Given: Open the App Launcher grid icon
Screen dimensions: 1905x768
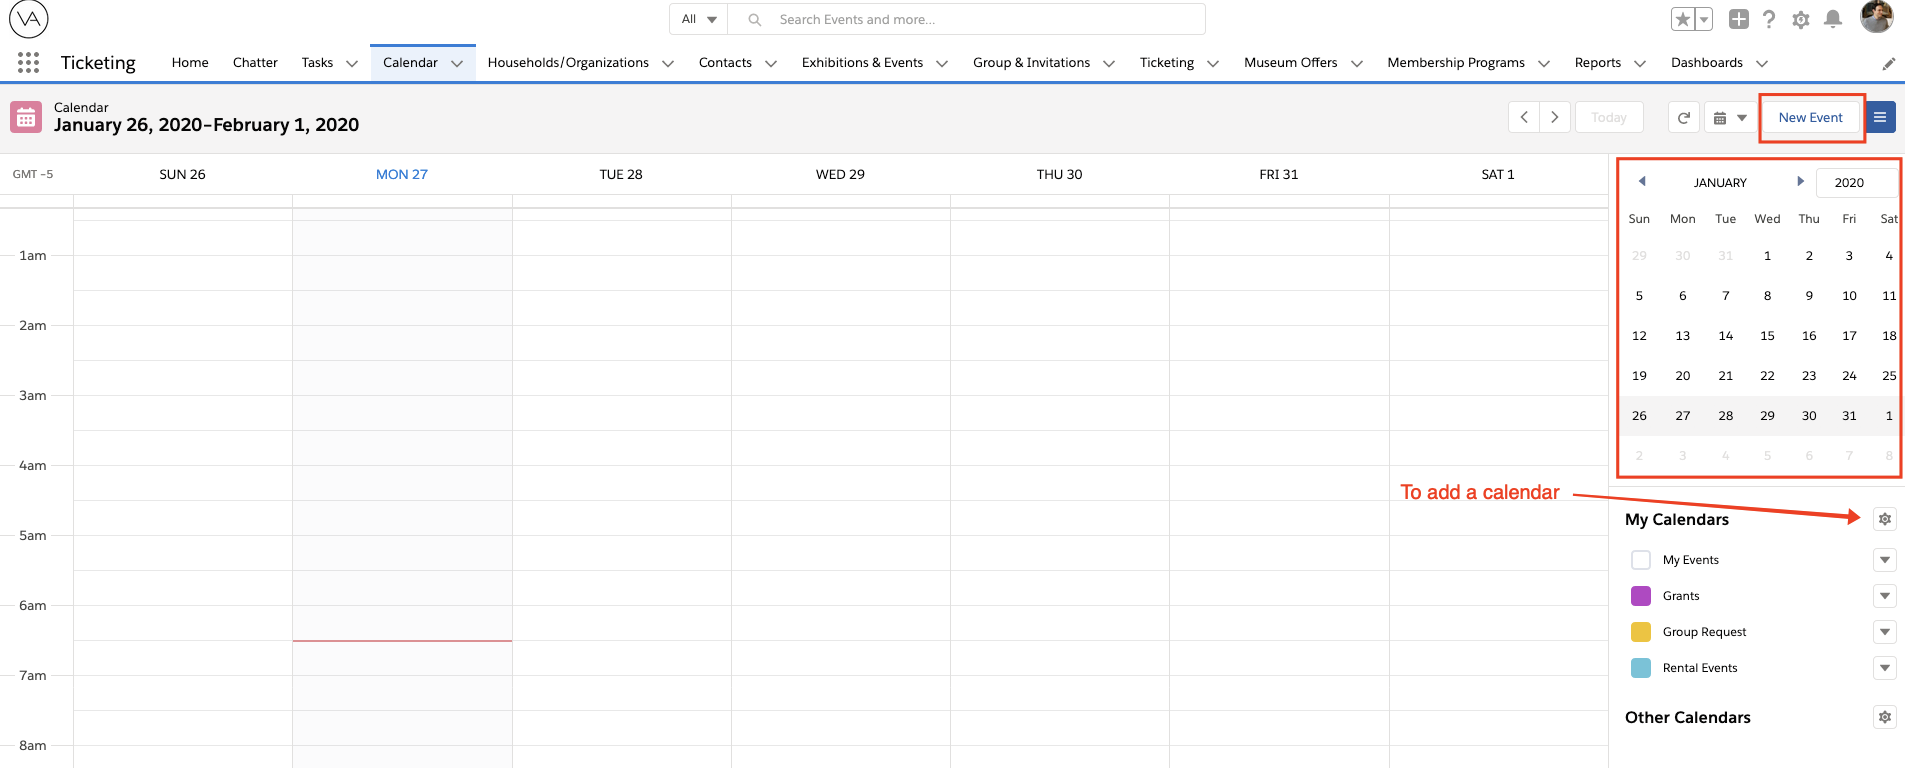Looking at the screenshot, I should pos(28,63).
